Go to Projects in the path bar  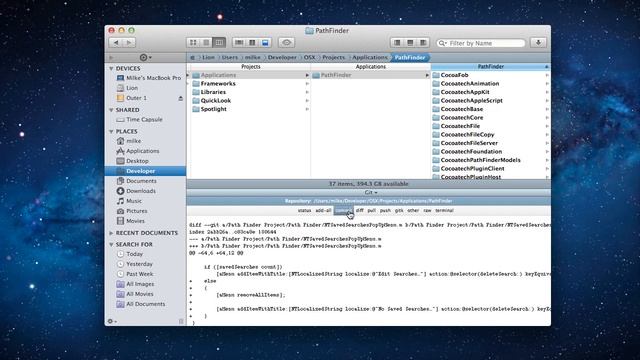click(x=333, y=58)
